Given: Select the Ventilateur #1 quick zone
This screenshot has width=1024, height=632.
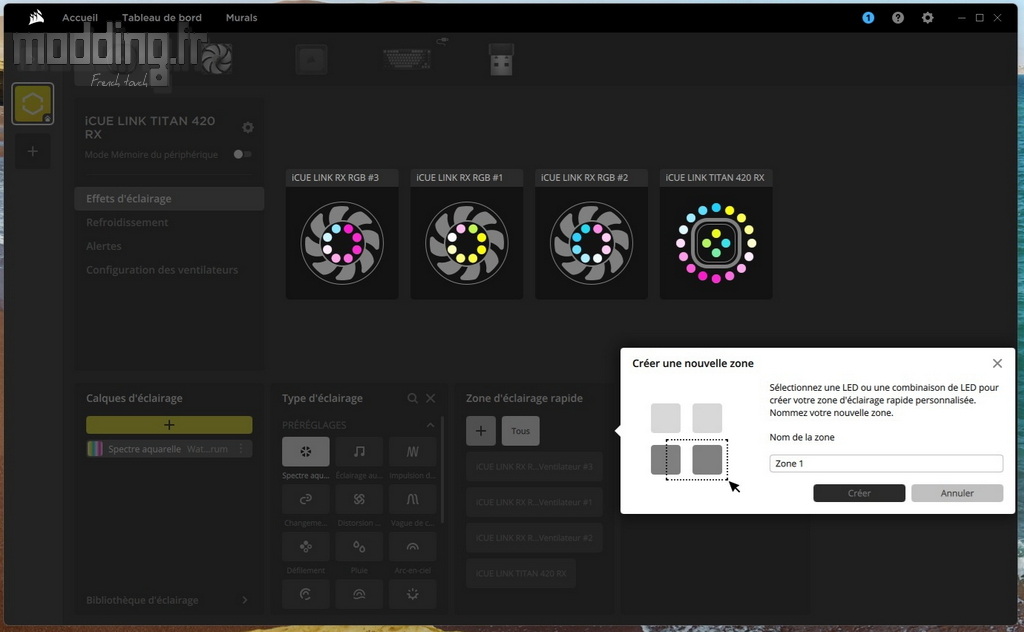Looking at the screenshot, I should tap(534, 502).
